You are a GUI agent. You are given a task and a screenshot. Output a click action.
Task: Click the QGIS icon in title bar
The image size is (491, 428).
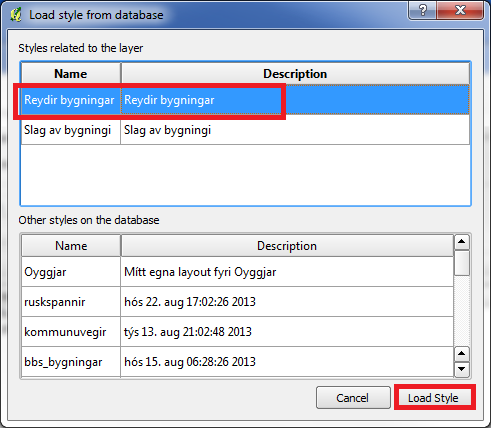coord(15,15)
